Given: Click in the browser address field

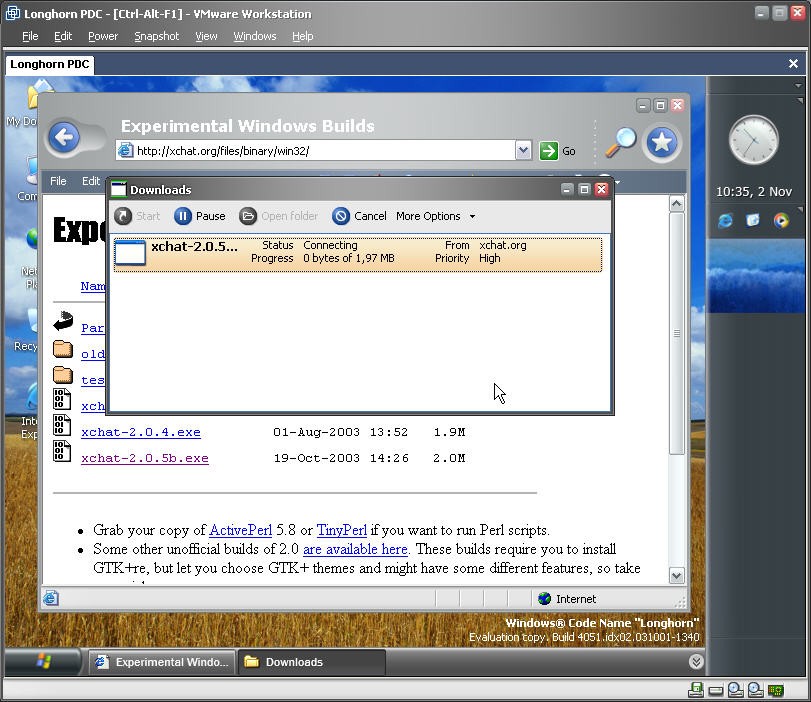Looking at the screenshot, I should [320, 151].
